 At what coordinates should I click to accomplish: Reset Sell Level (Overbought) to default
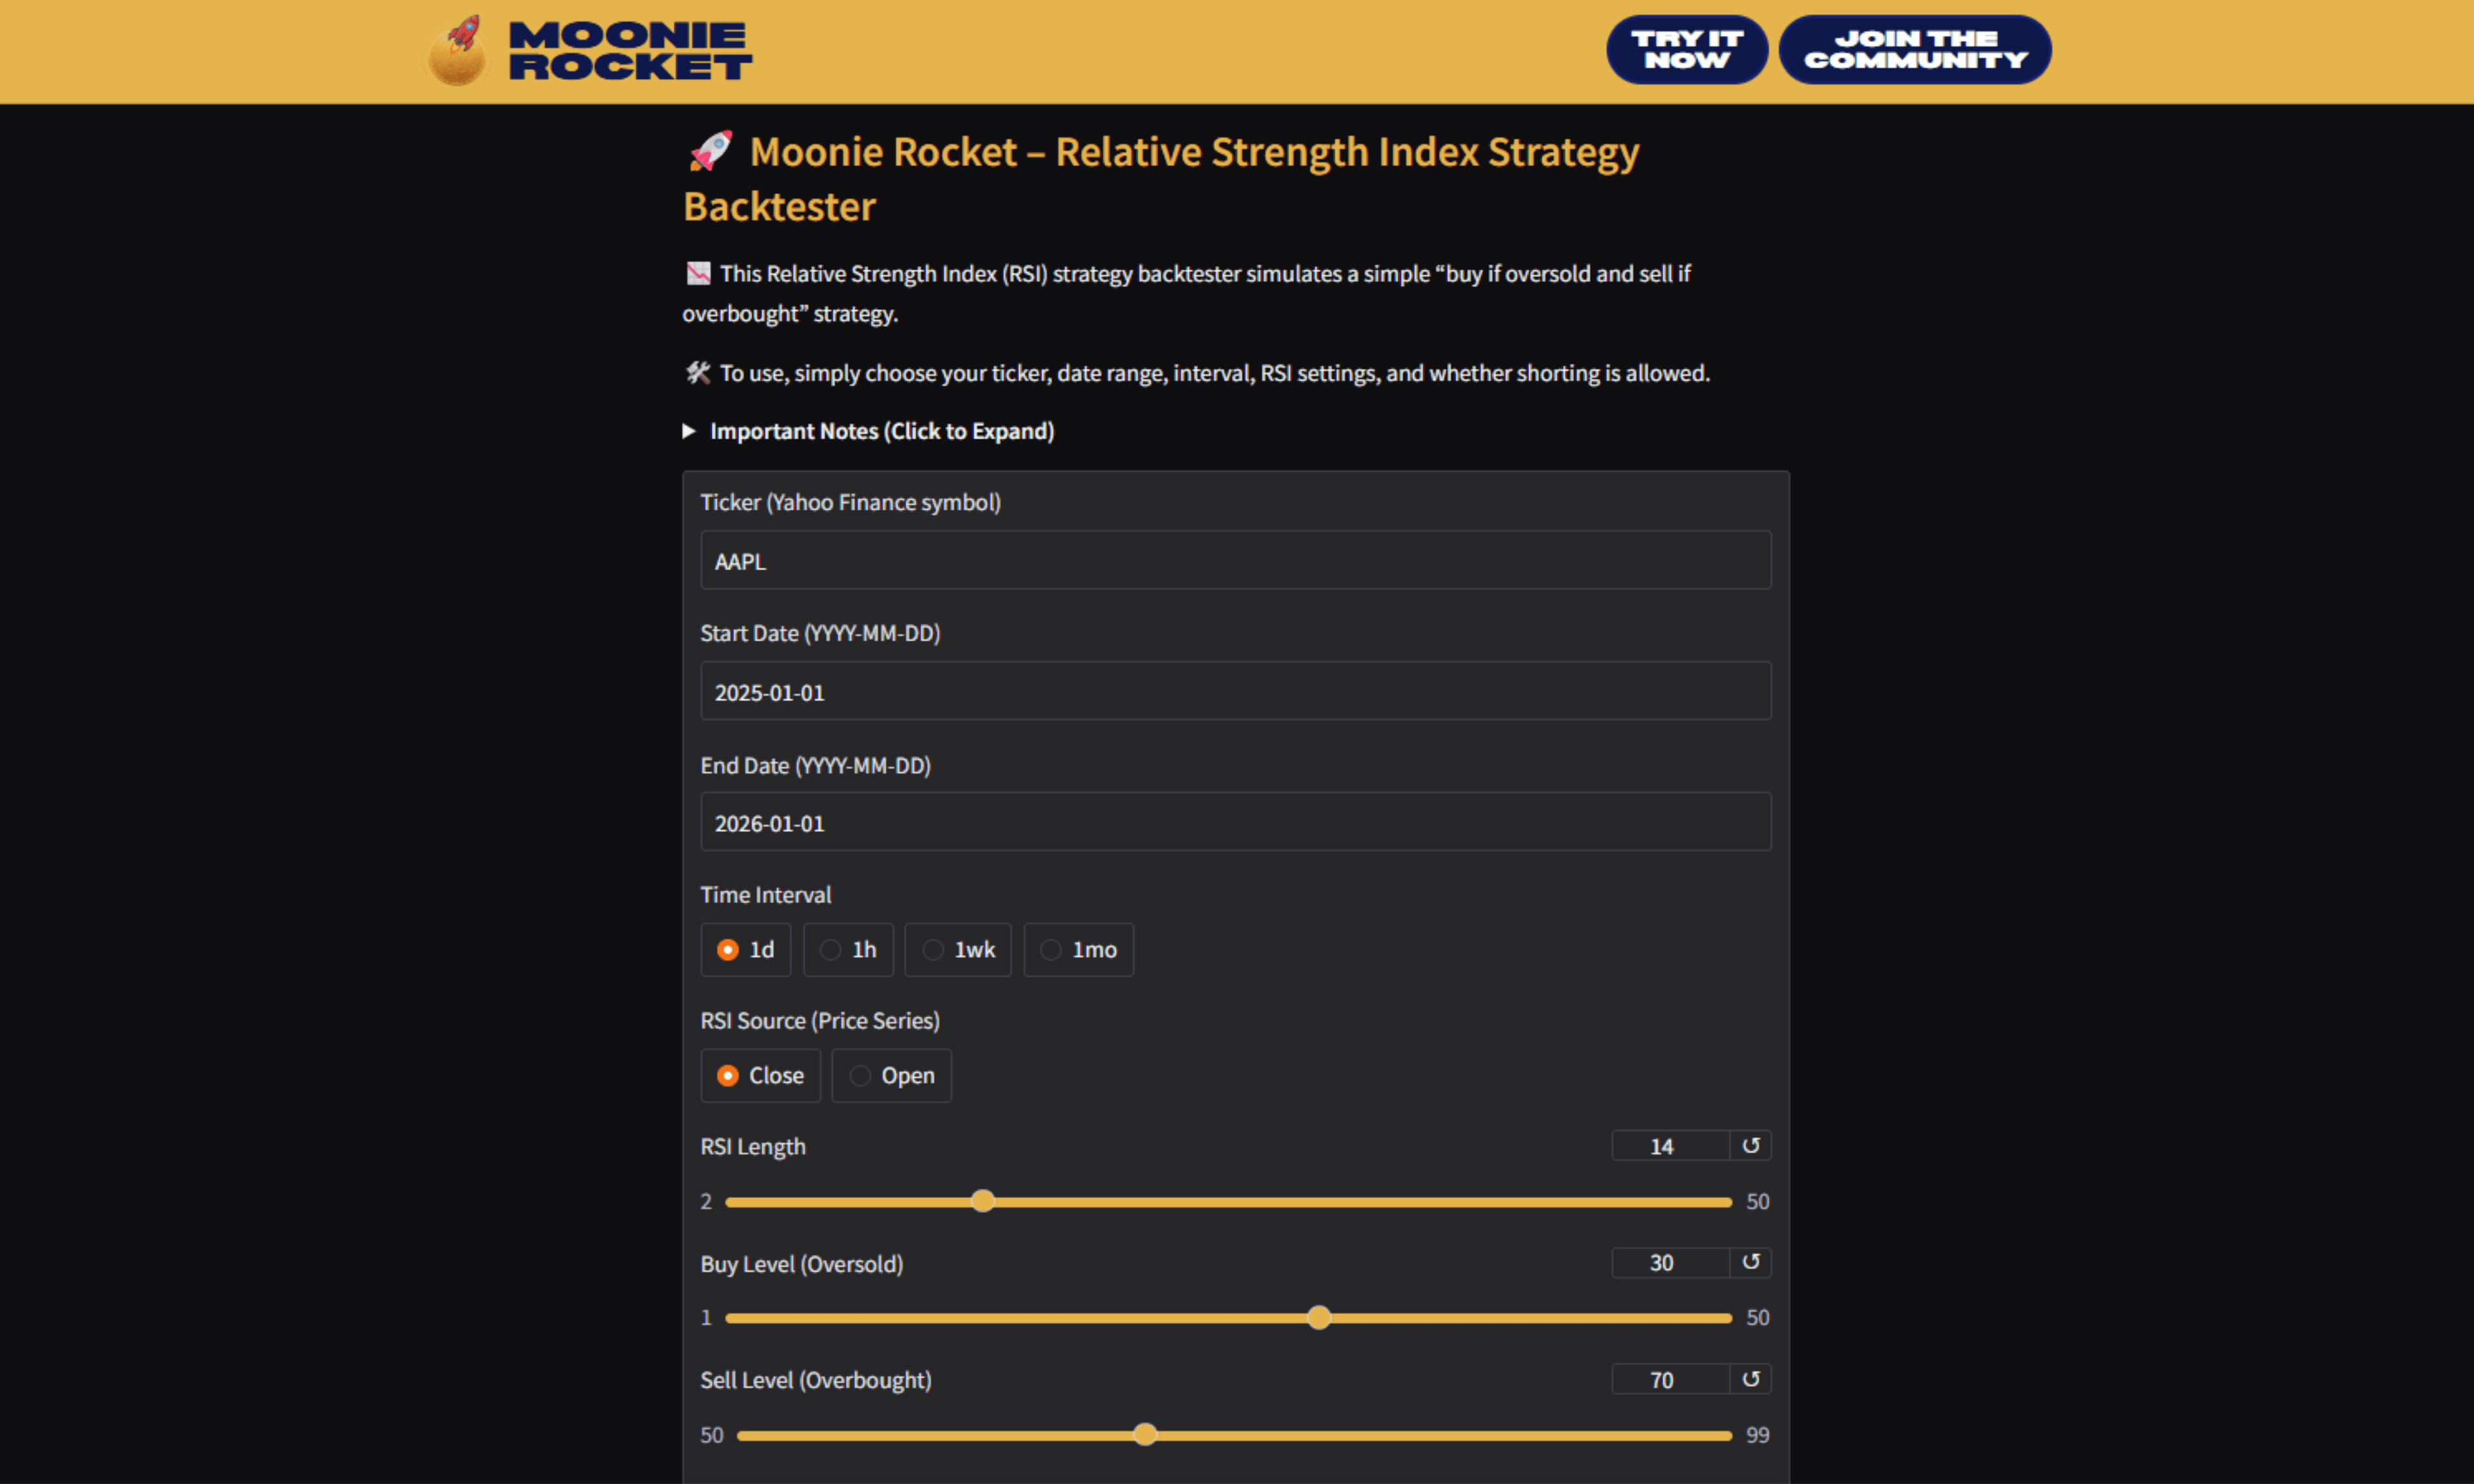[1751, 1379]
